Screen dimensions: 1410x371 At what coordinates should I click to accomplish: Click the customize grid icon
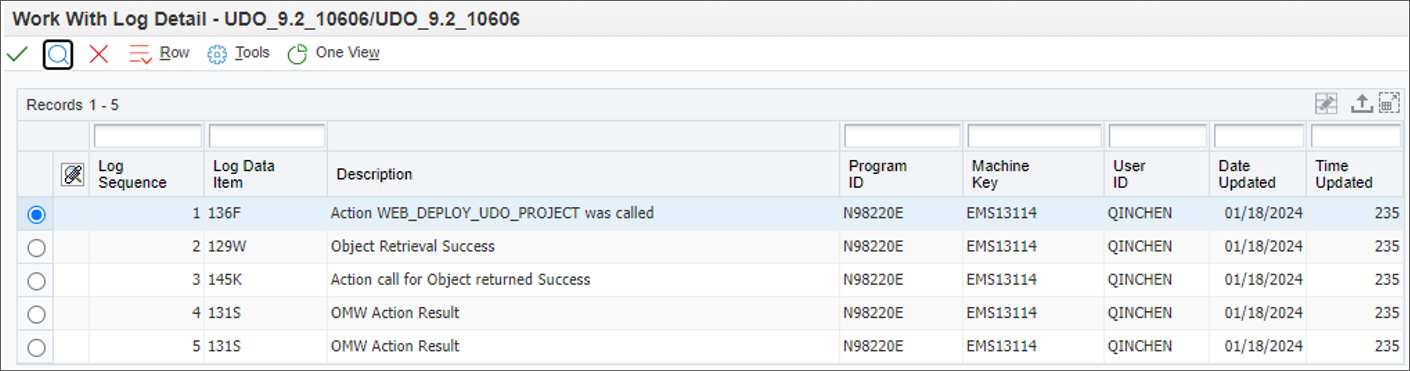(x=1326, y=104)
